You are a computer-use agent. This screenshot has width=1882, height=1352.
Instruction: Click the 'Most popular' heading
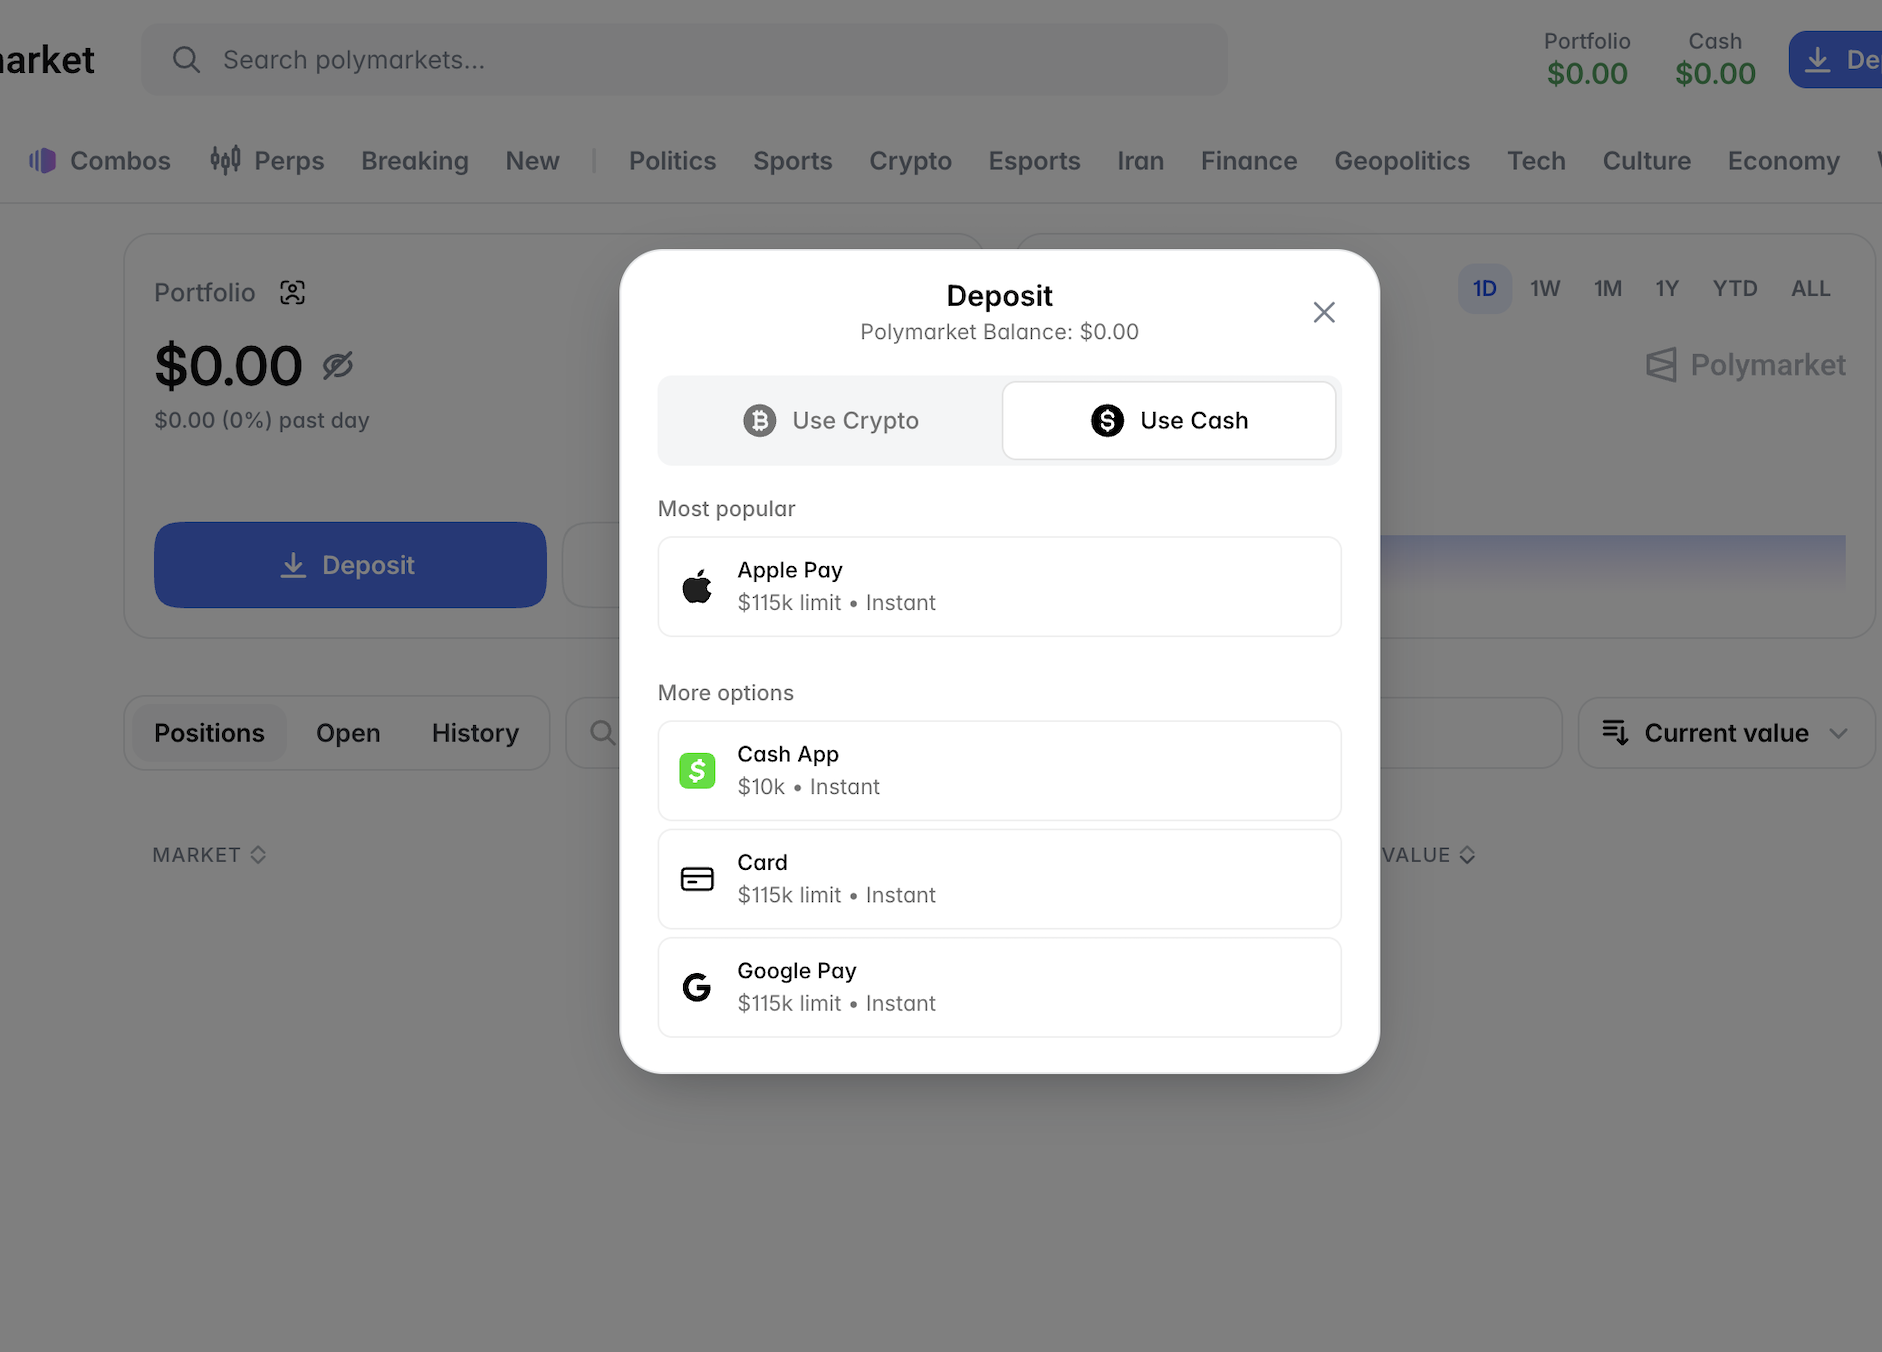click(726, 509)
